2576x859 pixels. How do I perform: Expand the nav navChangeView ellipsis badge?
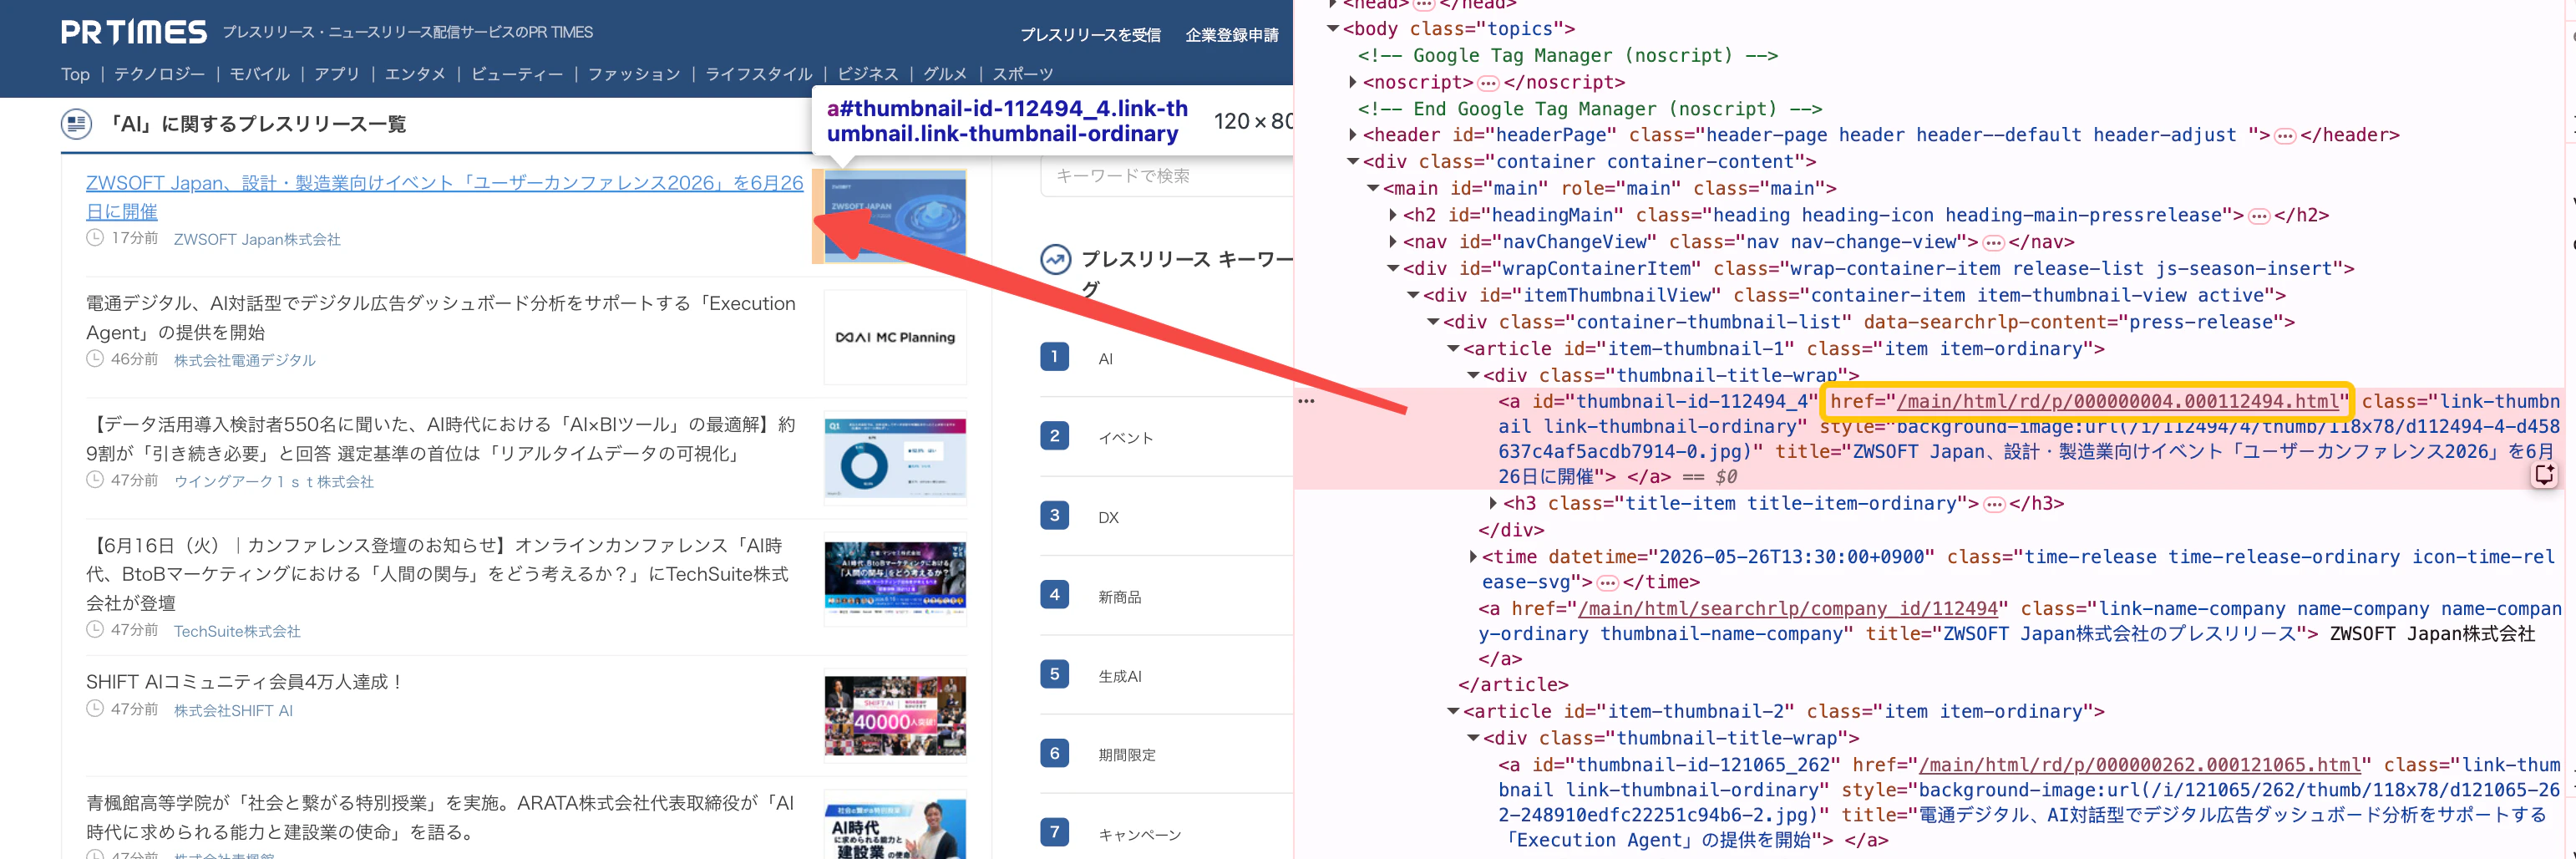tap(1993, 243)
